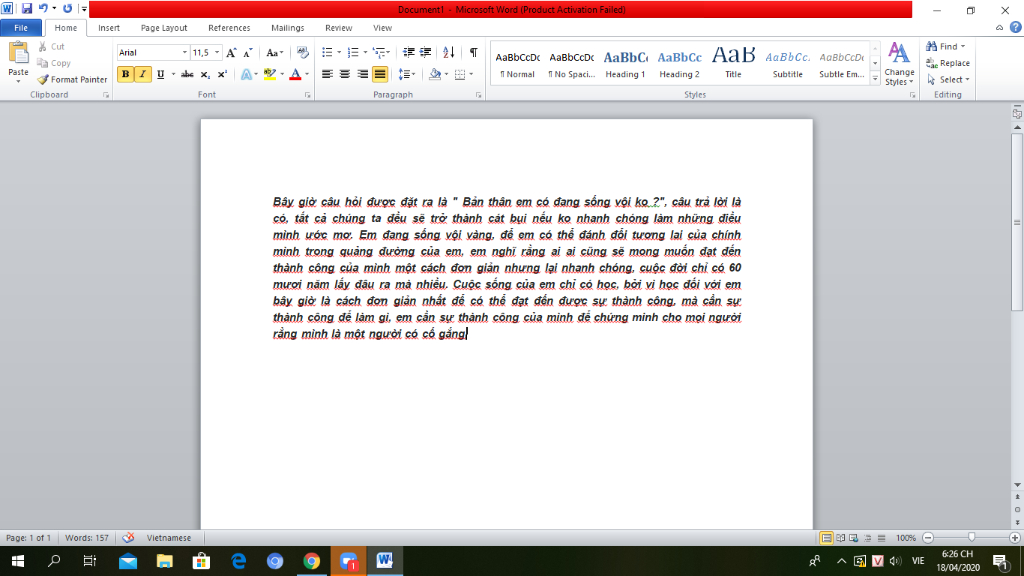Click the Copy icon
The image size is (1024, 576).
[x=42, y=63]
